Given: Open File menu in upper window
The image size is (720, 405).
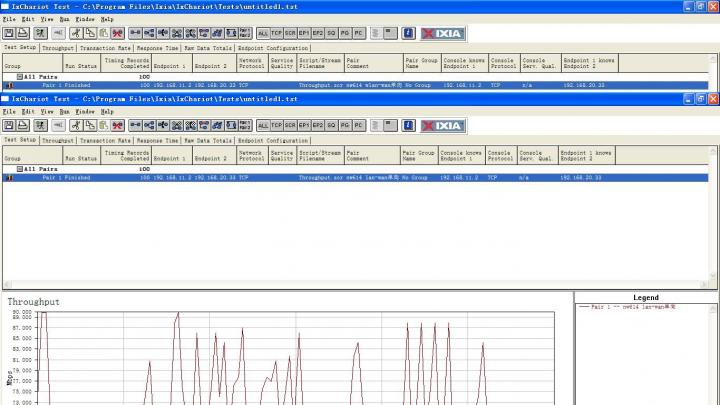Looking at the screenshot, I should [9, 19].
